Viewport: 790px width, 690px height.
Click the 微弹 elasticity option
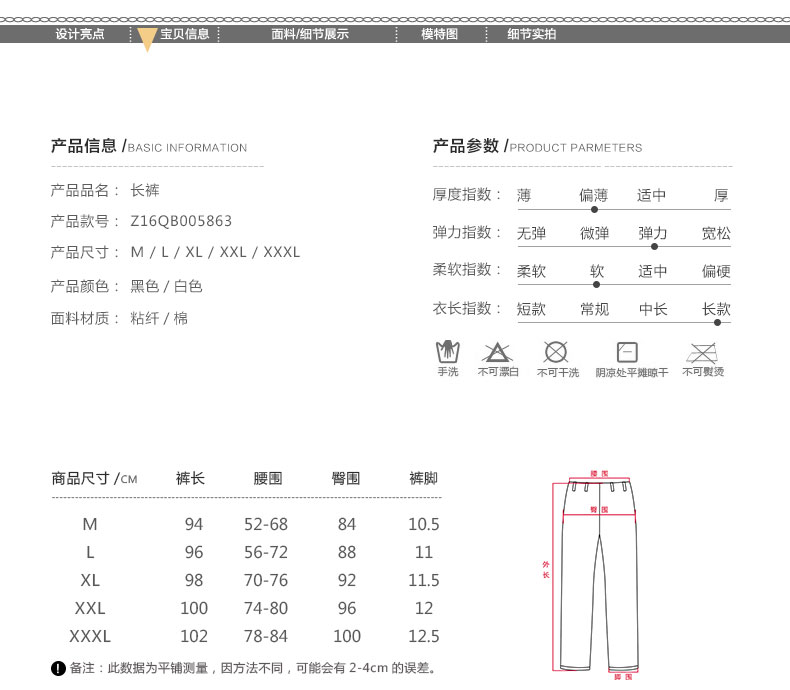coord(595,233)
